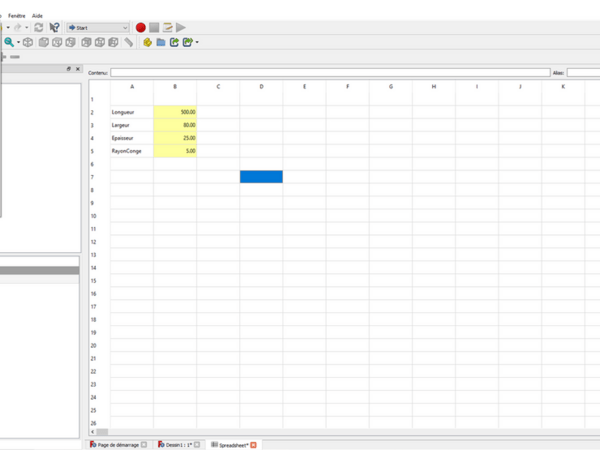Screen dimensions: 600x450
Task: Click the create part yellow icon
Action: (x=147, y=43)
